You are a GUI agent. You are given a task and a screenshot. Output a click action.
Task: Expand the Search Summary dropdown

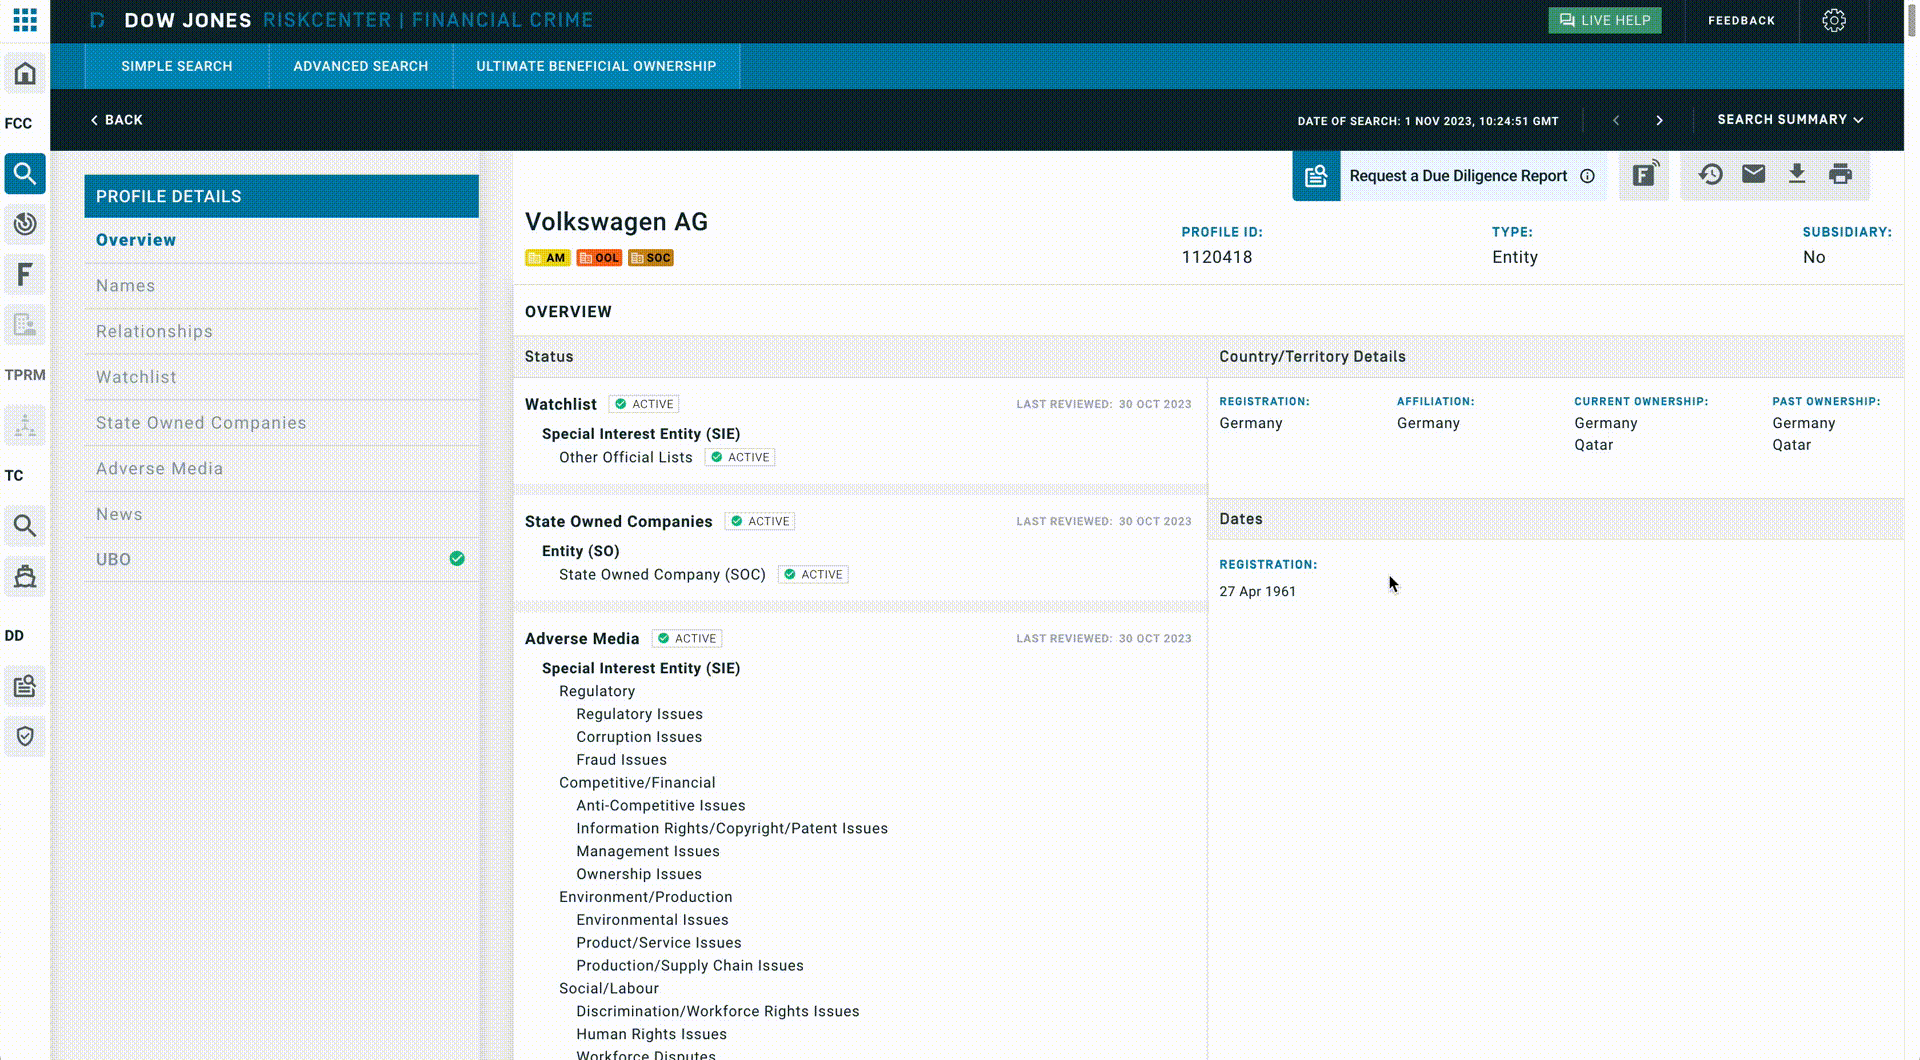point(1790,119)
